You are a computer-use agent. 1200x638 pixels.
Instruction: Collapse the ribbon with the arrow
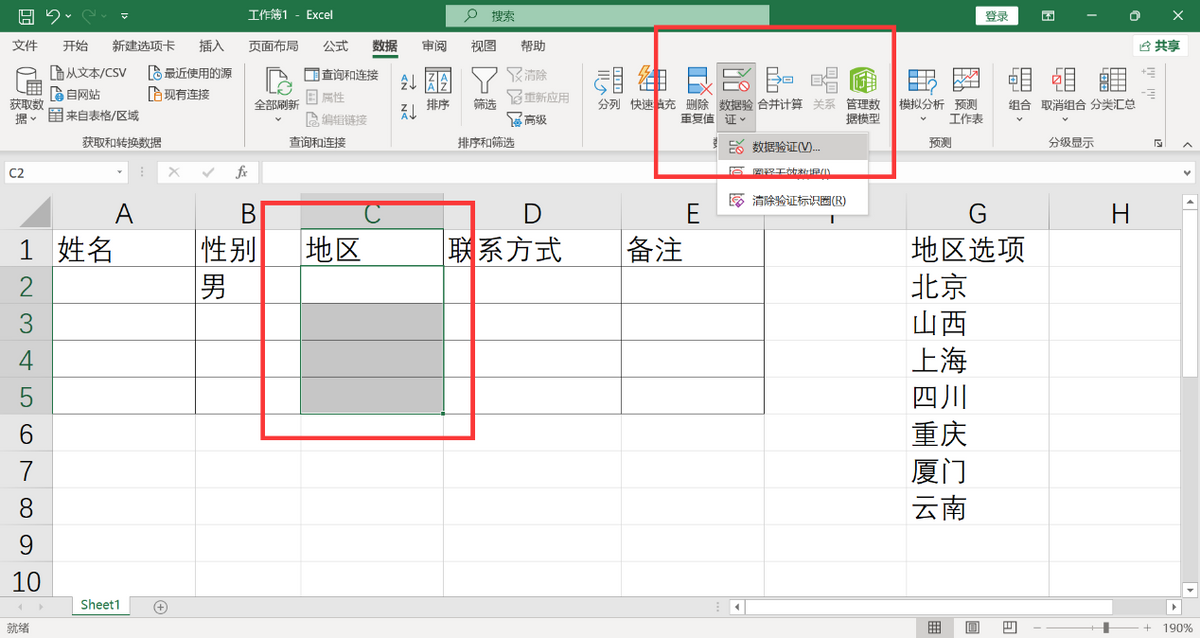tap(1187, 143)
